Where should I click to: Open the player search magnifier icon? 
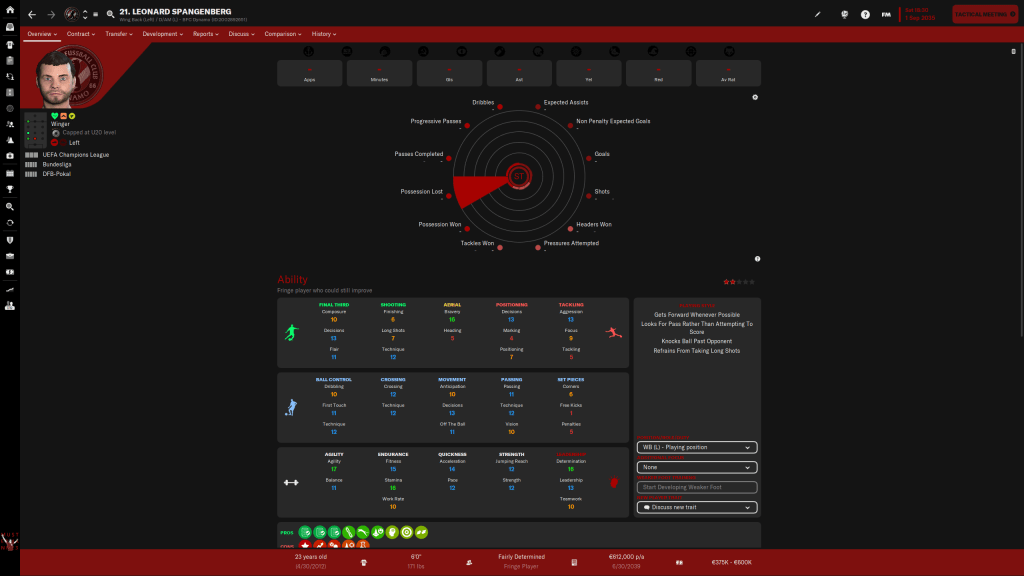[110, 15]
